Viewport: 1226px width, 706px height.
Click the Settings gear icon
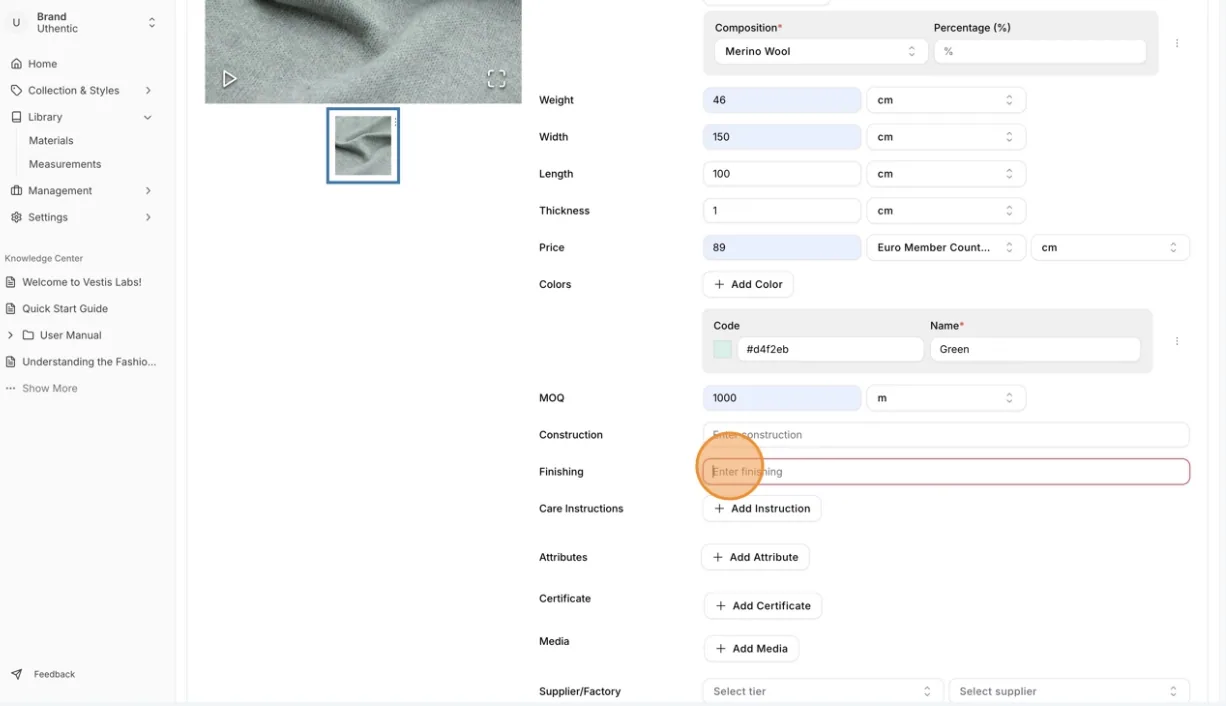click(16, 217)
